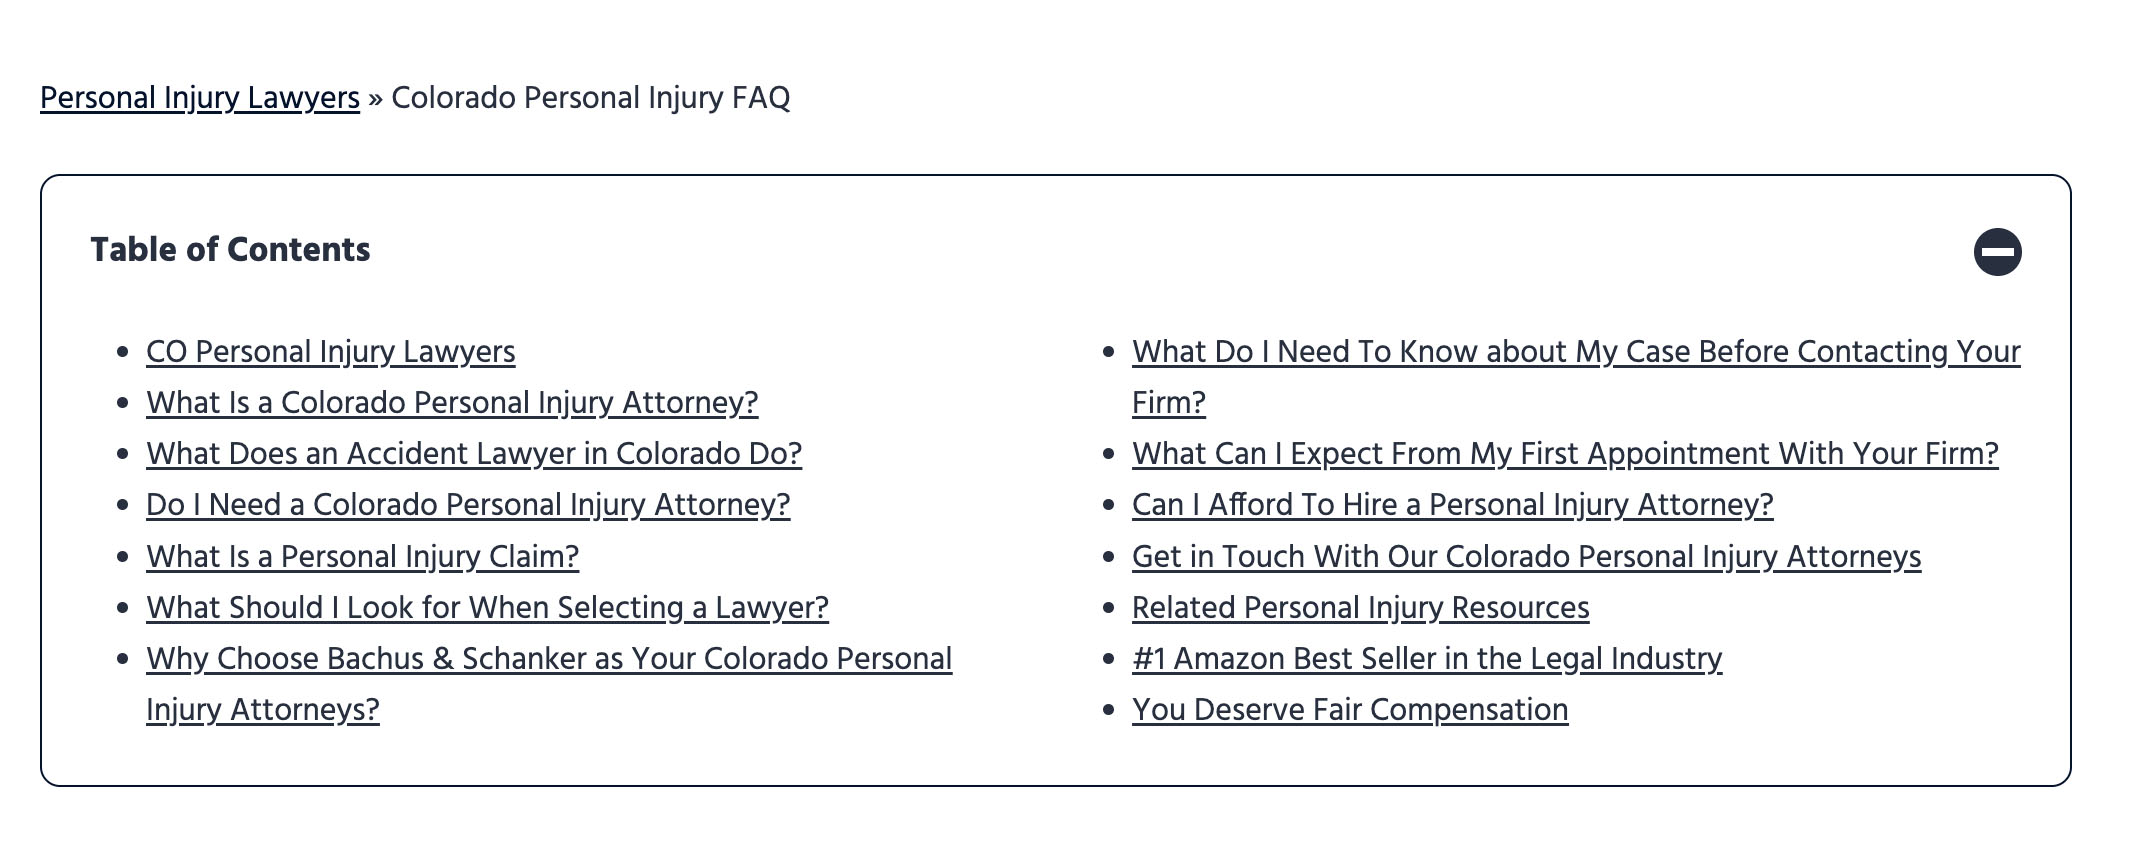Click '#1 Amazon Best Seller in the Legal Industry'
The image size is (2136, 848).
(1427, 659)
